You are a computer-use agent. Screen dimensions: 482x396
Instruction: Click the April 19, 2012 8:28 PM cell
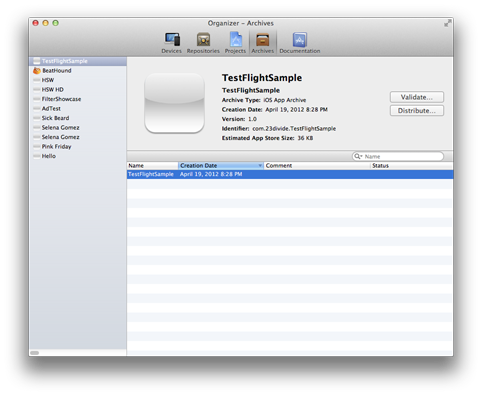pyautogui.click(x=211, y=174)
